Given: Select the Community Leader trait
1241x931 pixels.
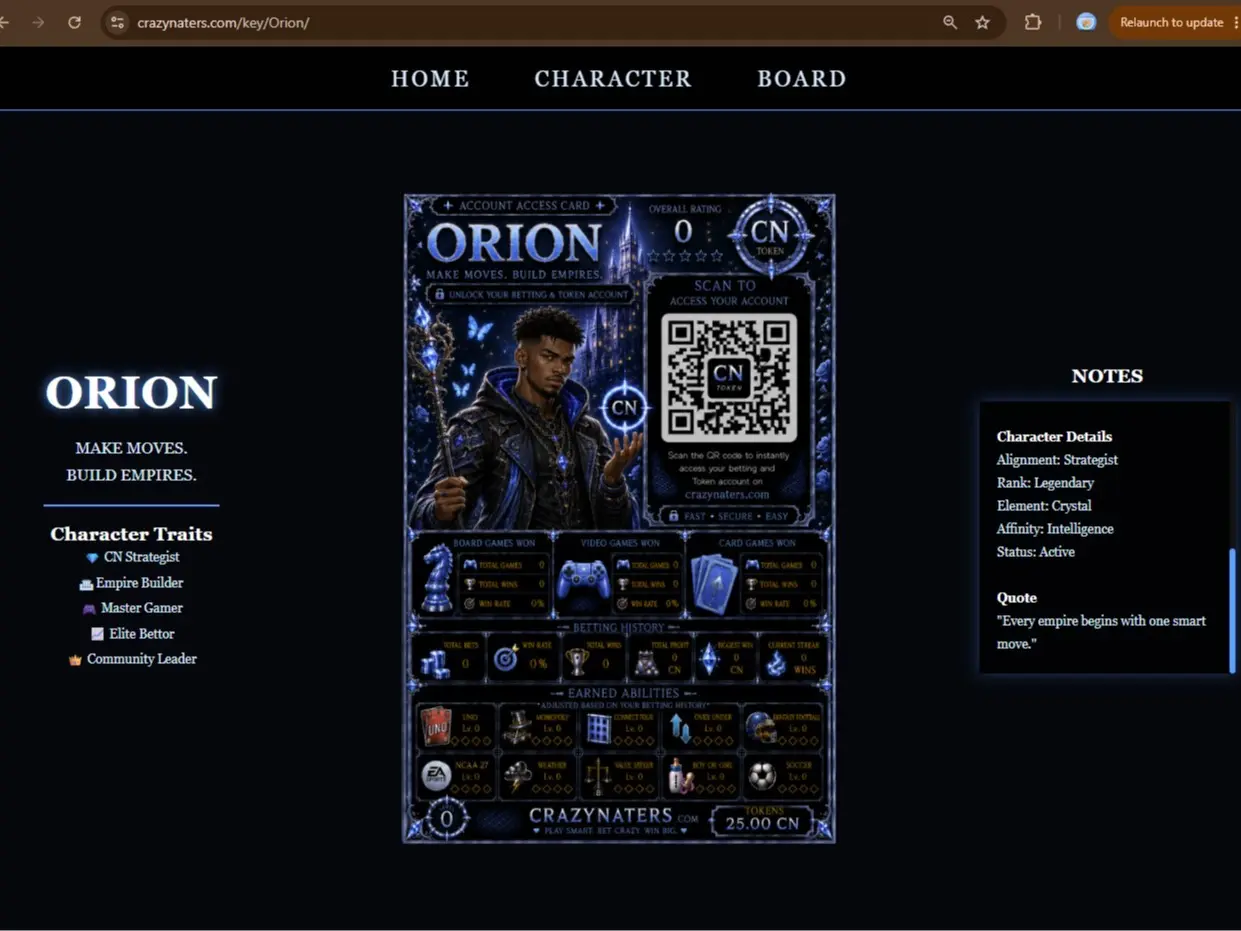Looking at the screenshot, I should (x=142, y=659).
